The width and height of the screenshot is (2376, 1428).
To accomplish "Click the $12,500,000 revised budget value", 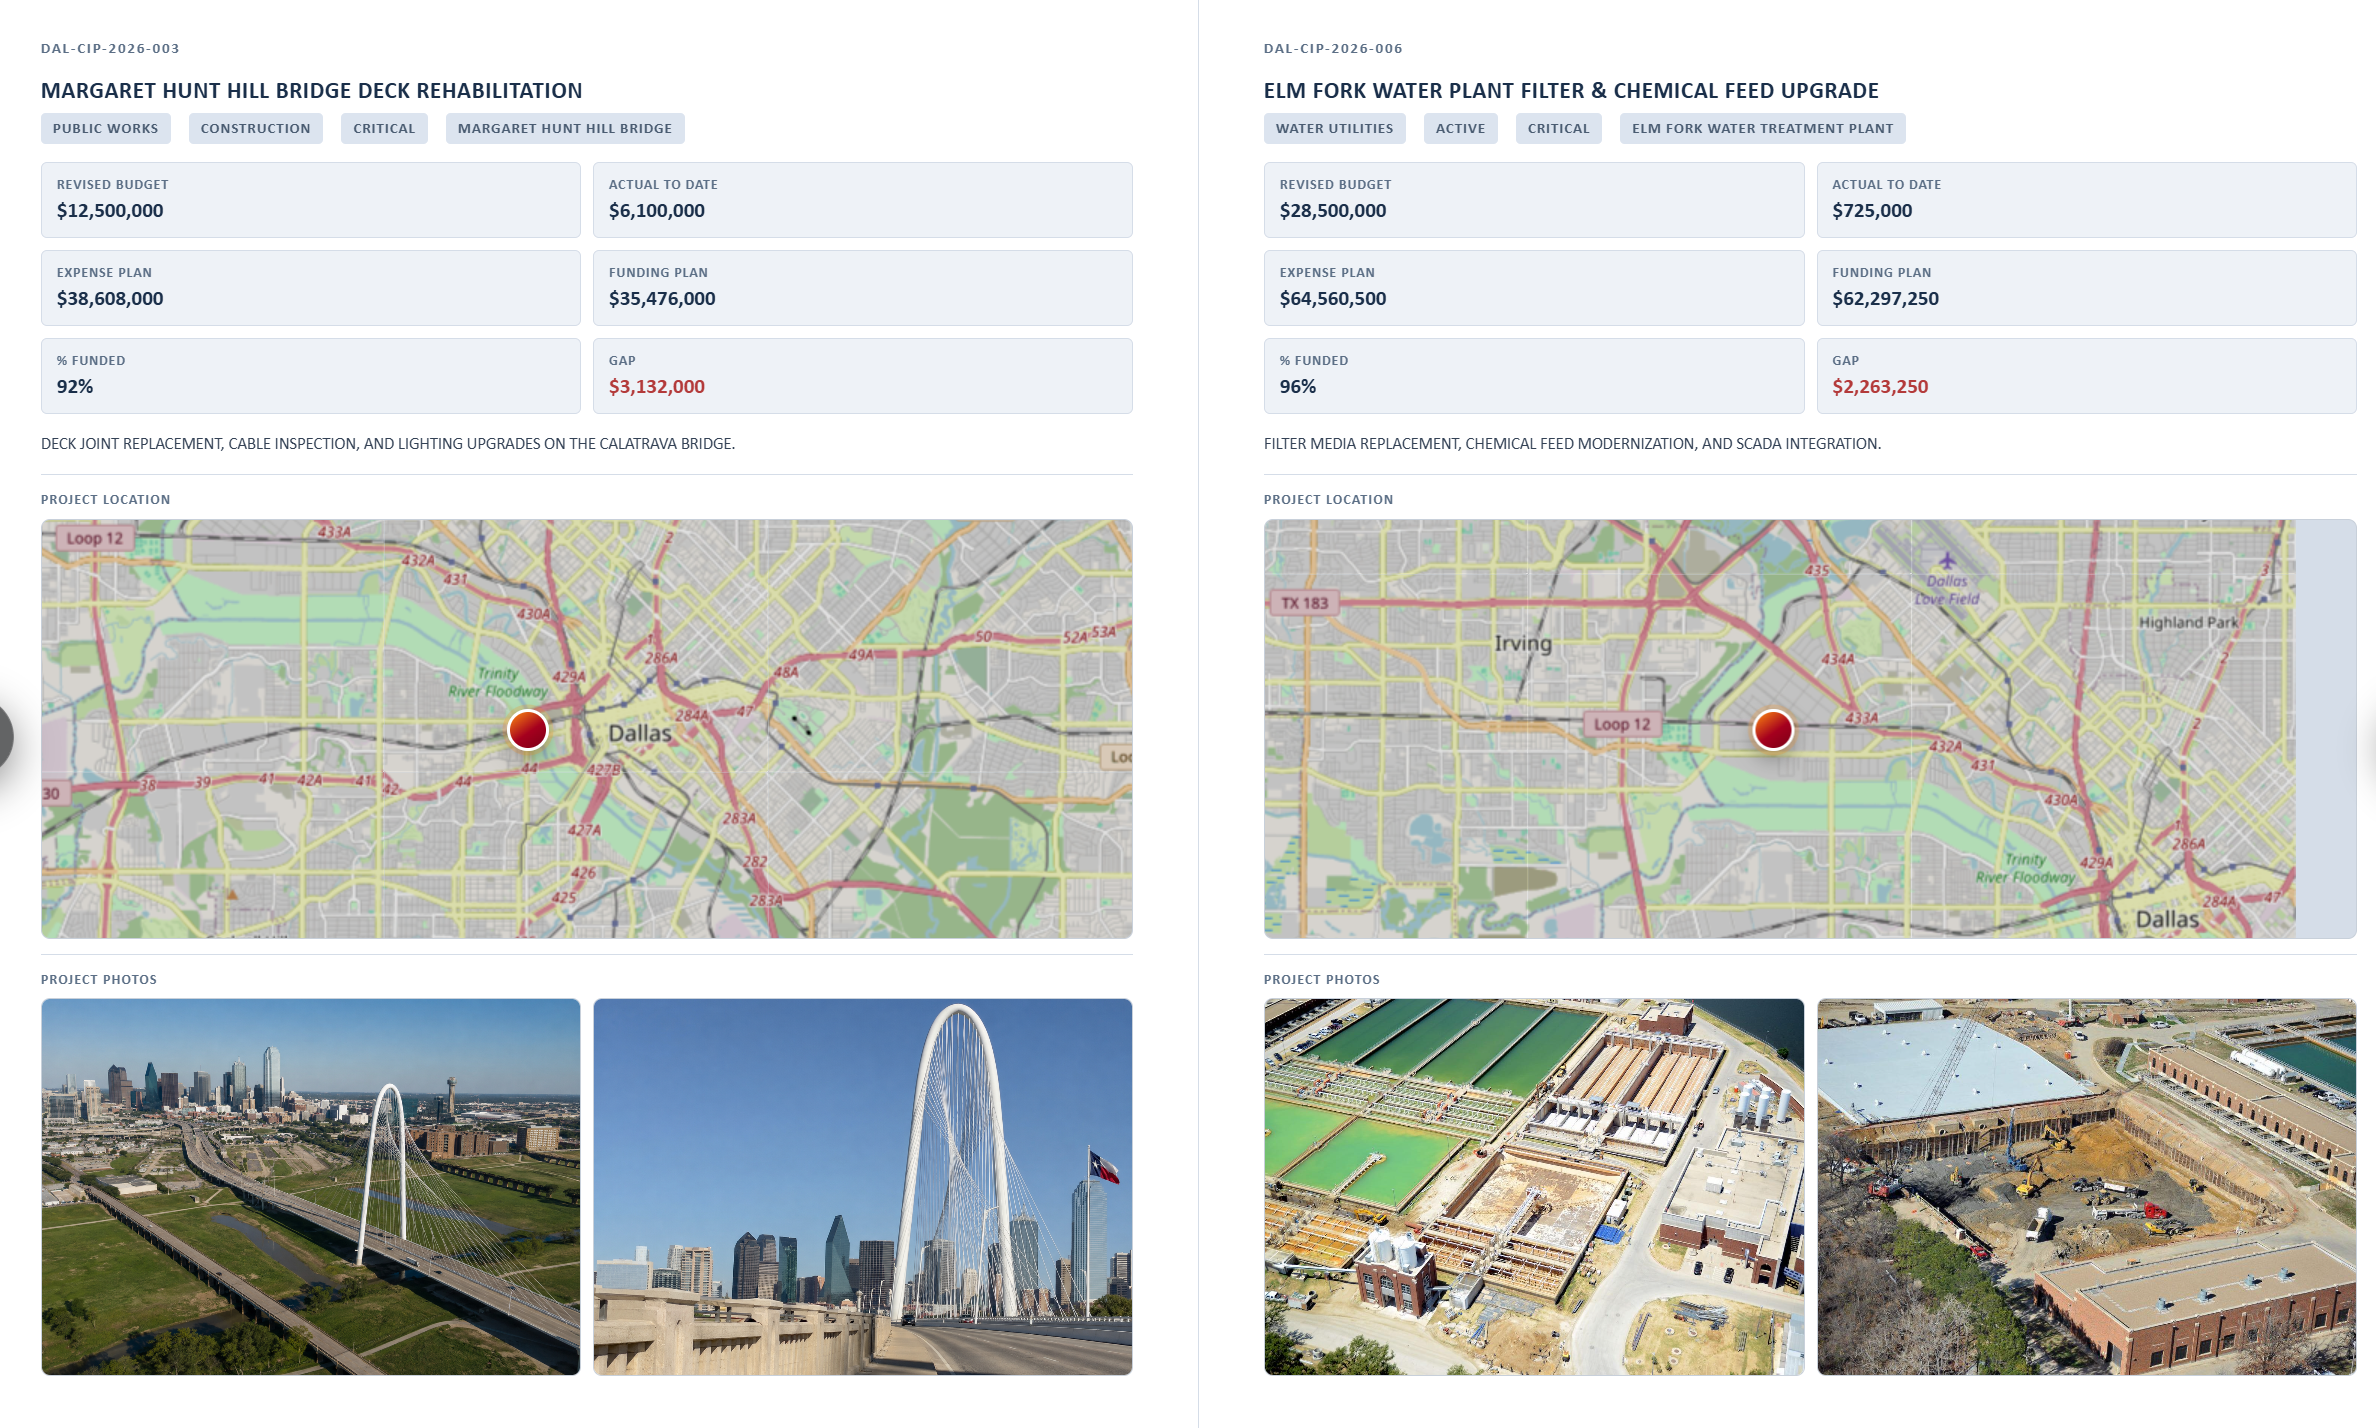I will point(110,211).
